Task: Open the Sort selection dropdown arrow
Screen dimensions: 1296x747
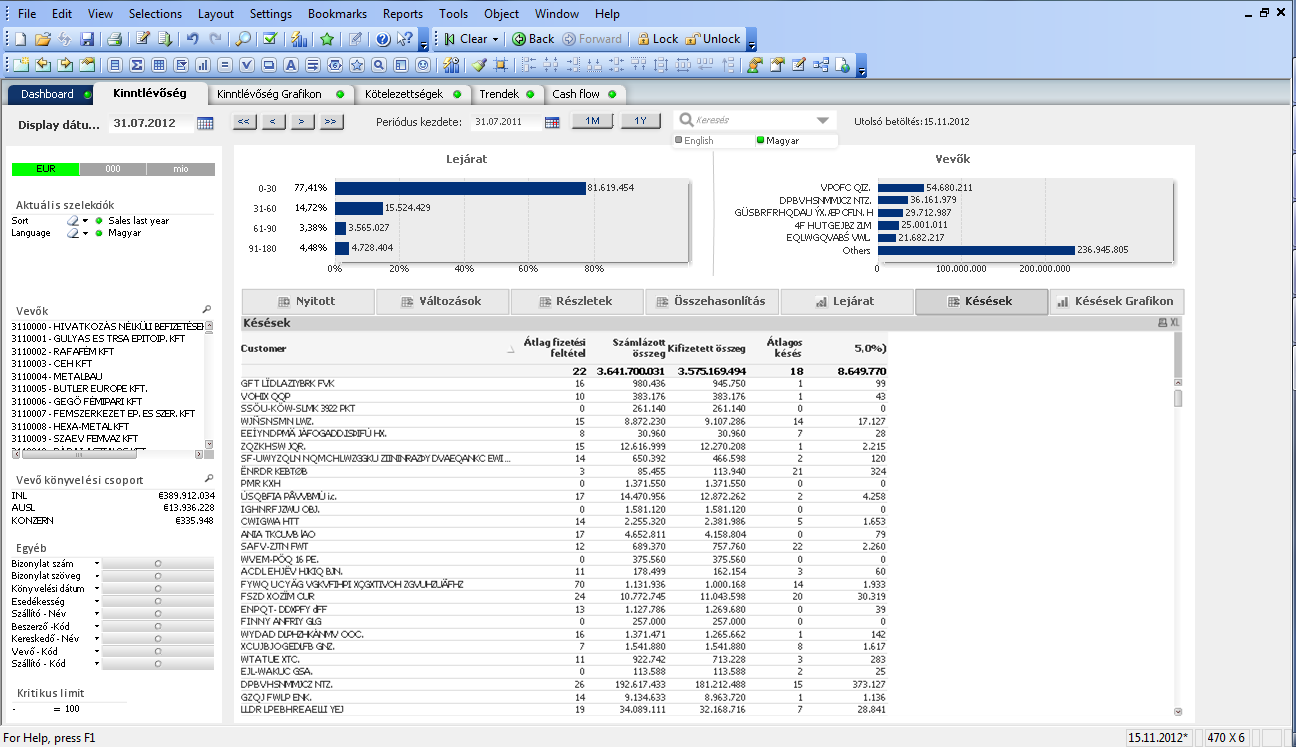Action: pos(85,220)
